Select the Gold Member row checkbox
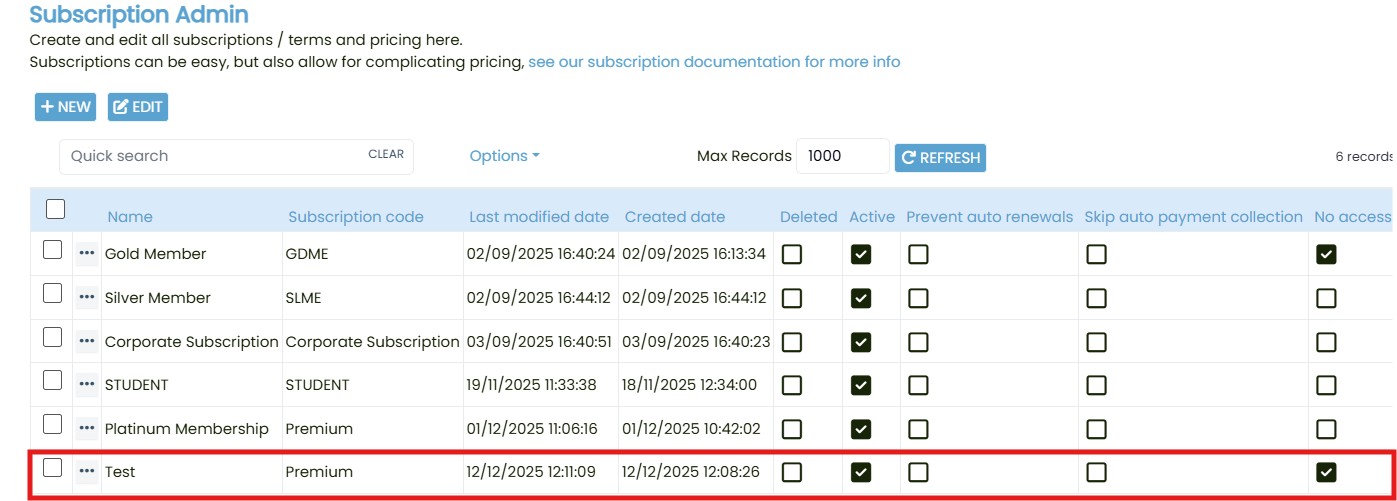1397x501 pixels. (53, 252)
